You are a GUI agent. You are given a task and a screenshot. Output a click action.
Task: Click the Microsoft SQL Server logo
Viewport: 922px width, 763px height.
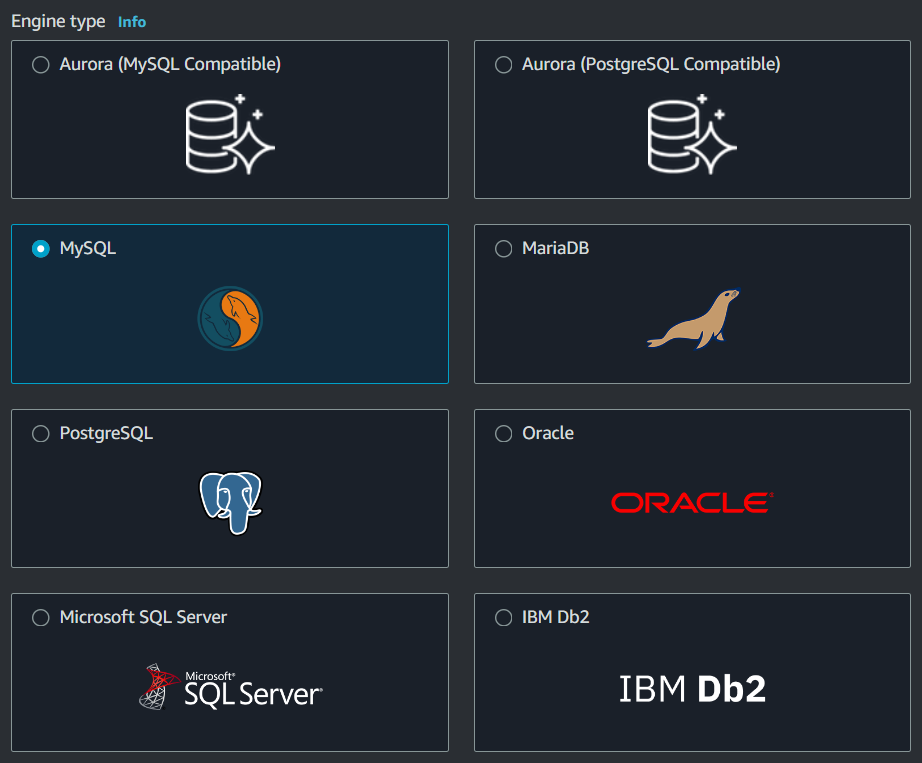[x=230, y=687]
